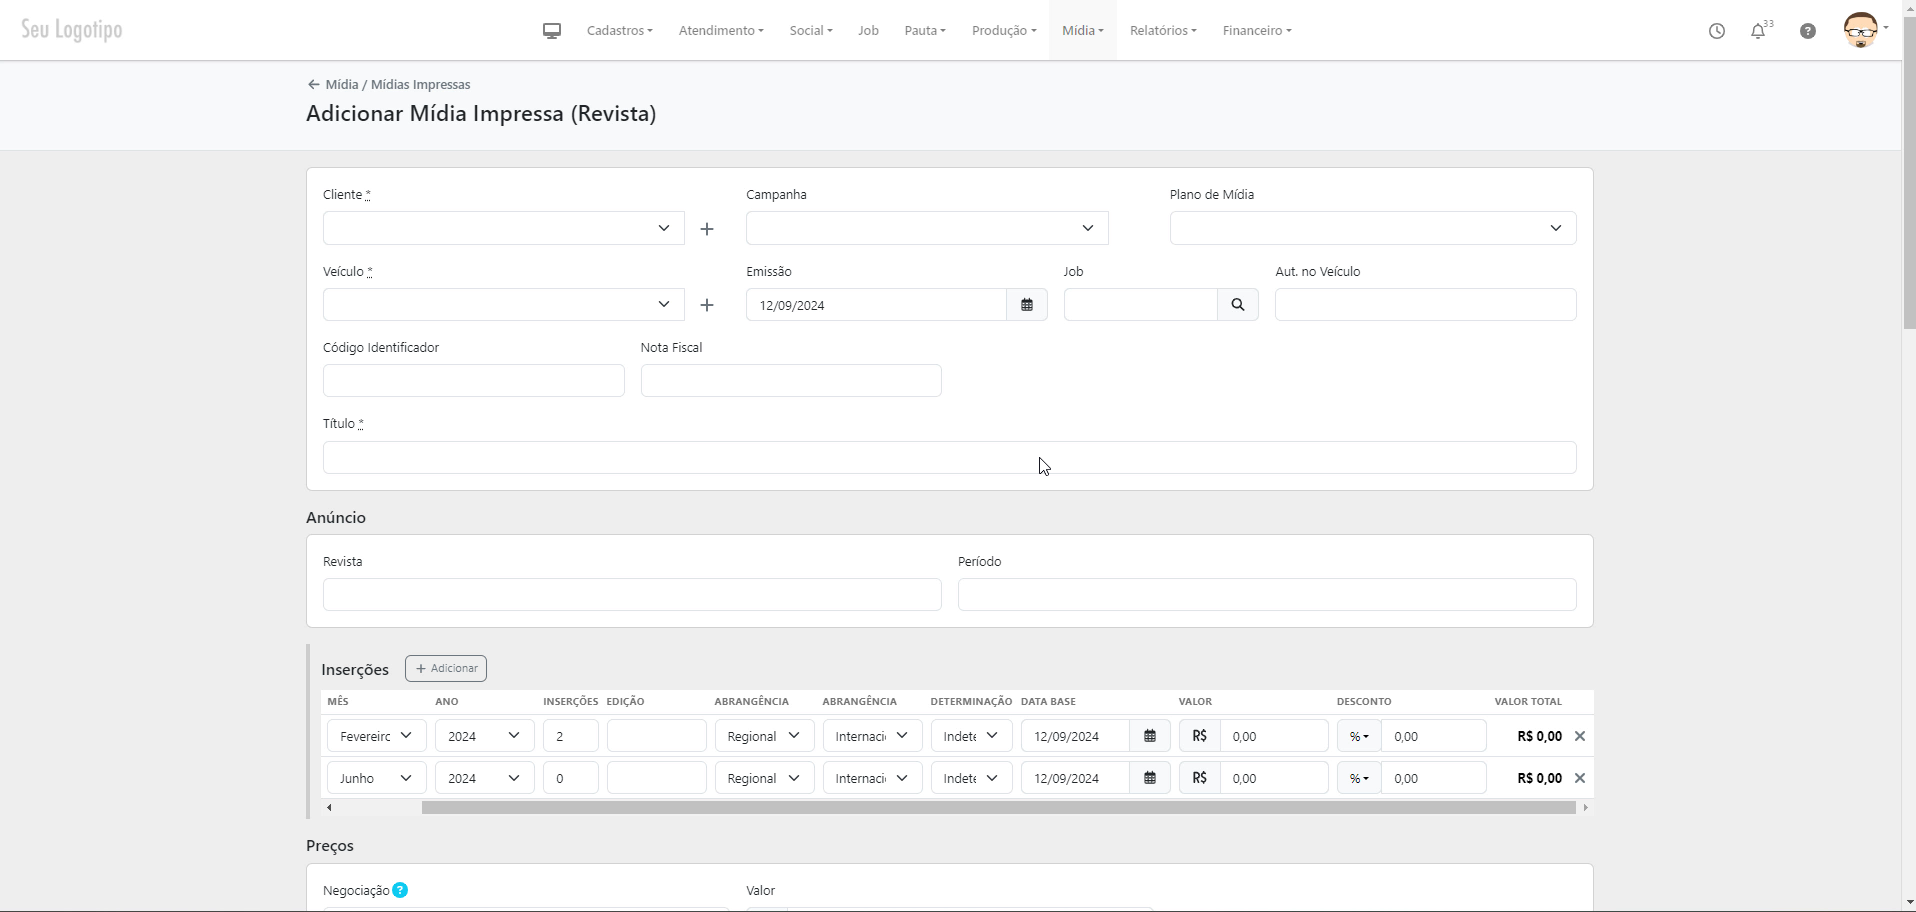Click the monitor dashboard icon in navbar
This screenshot has width=1916, height=912.
[551, 31]
